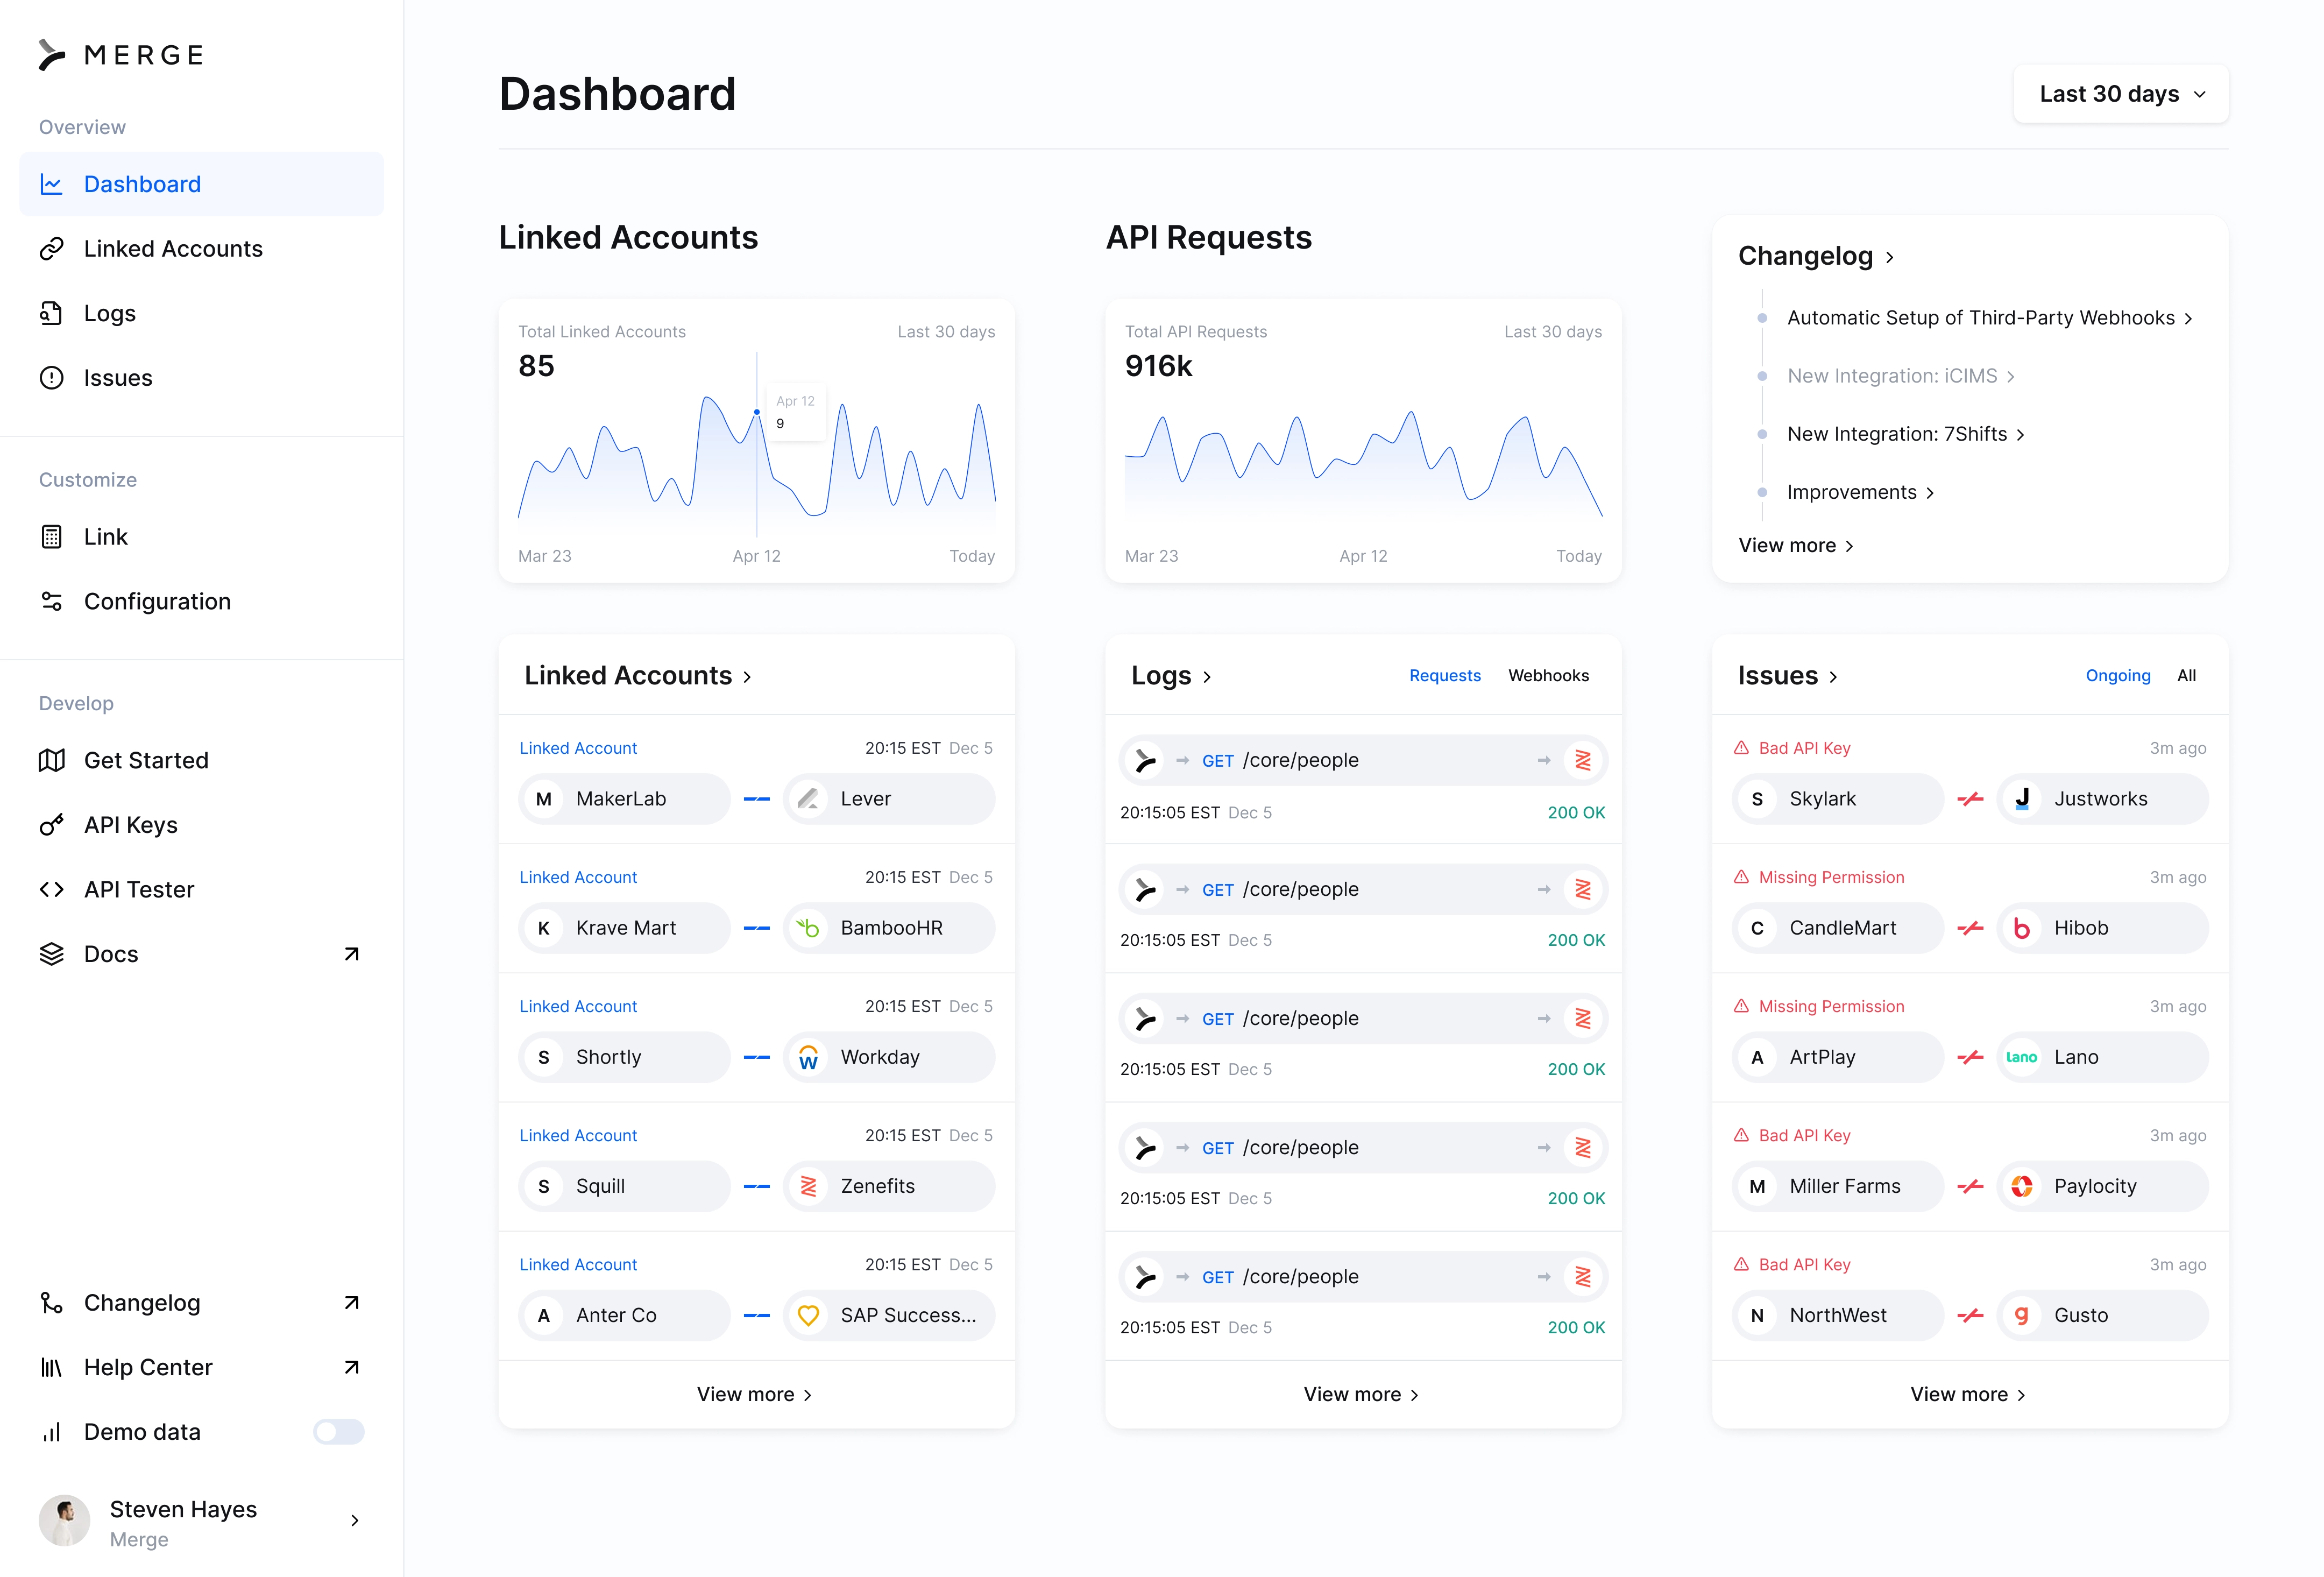Screen dimensions: 2324x1577
Task: Click View more under Logs list
Action: 1362,1395
